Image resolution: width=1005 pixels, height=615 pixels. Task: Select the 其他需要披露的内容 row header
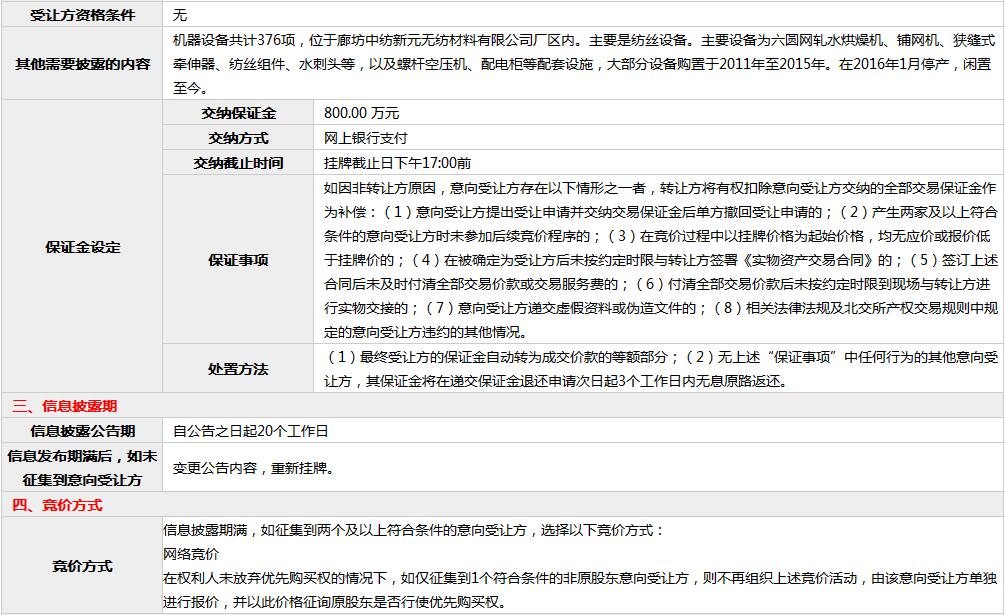click(x=82, y=64)
